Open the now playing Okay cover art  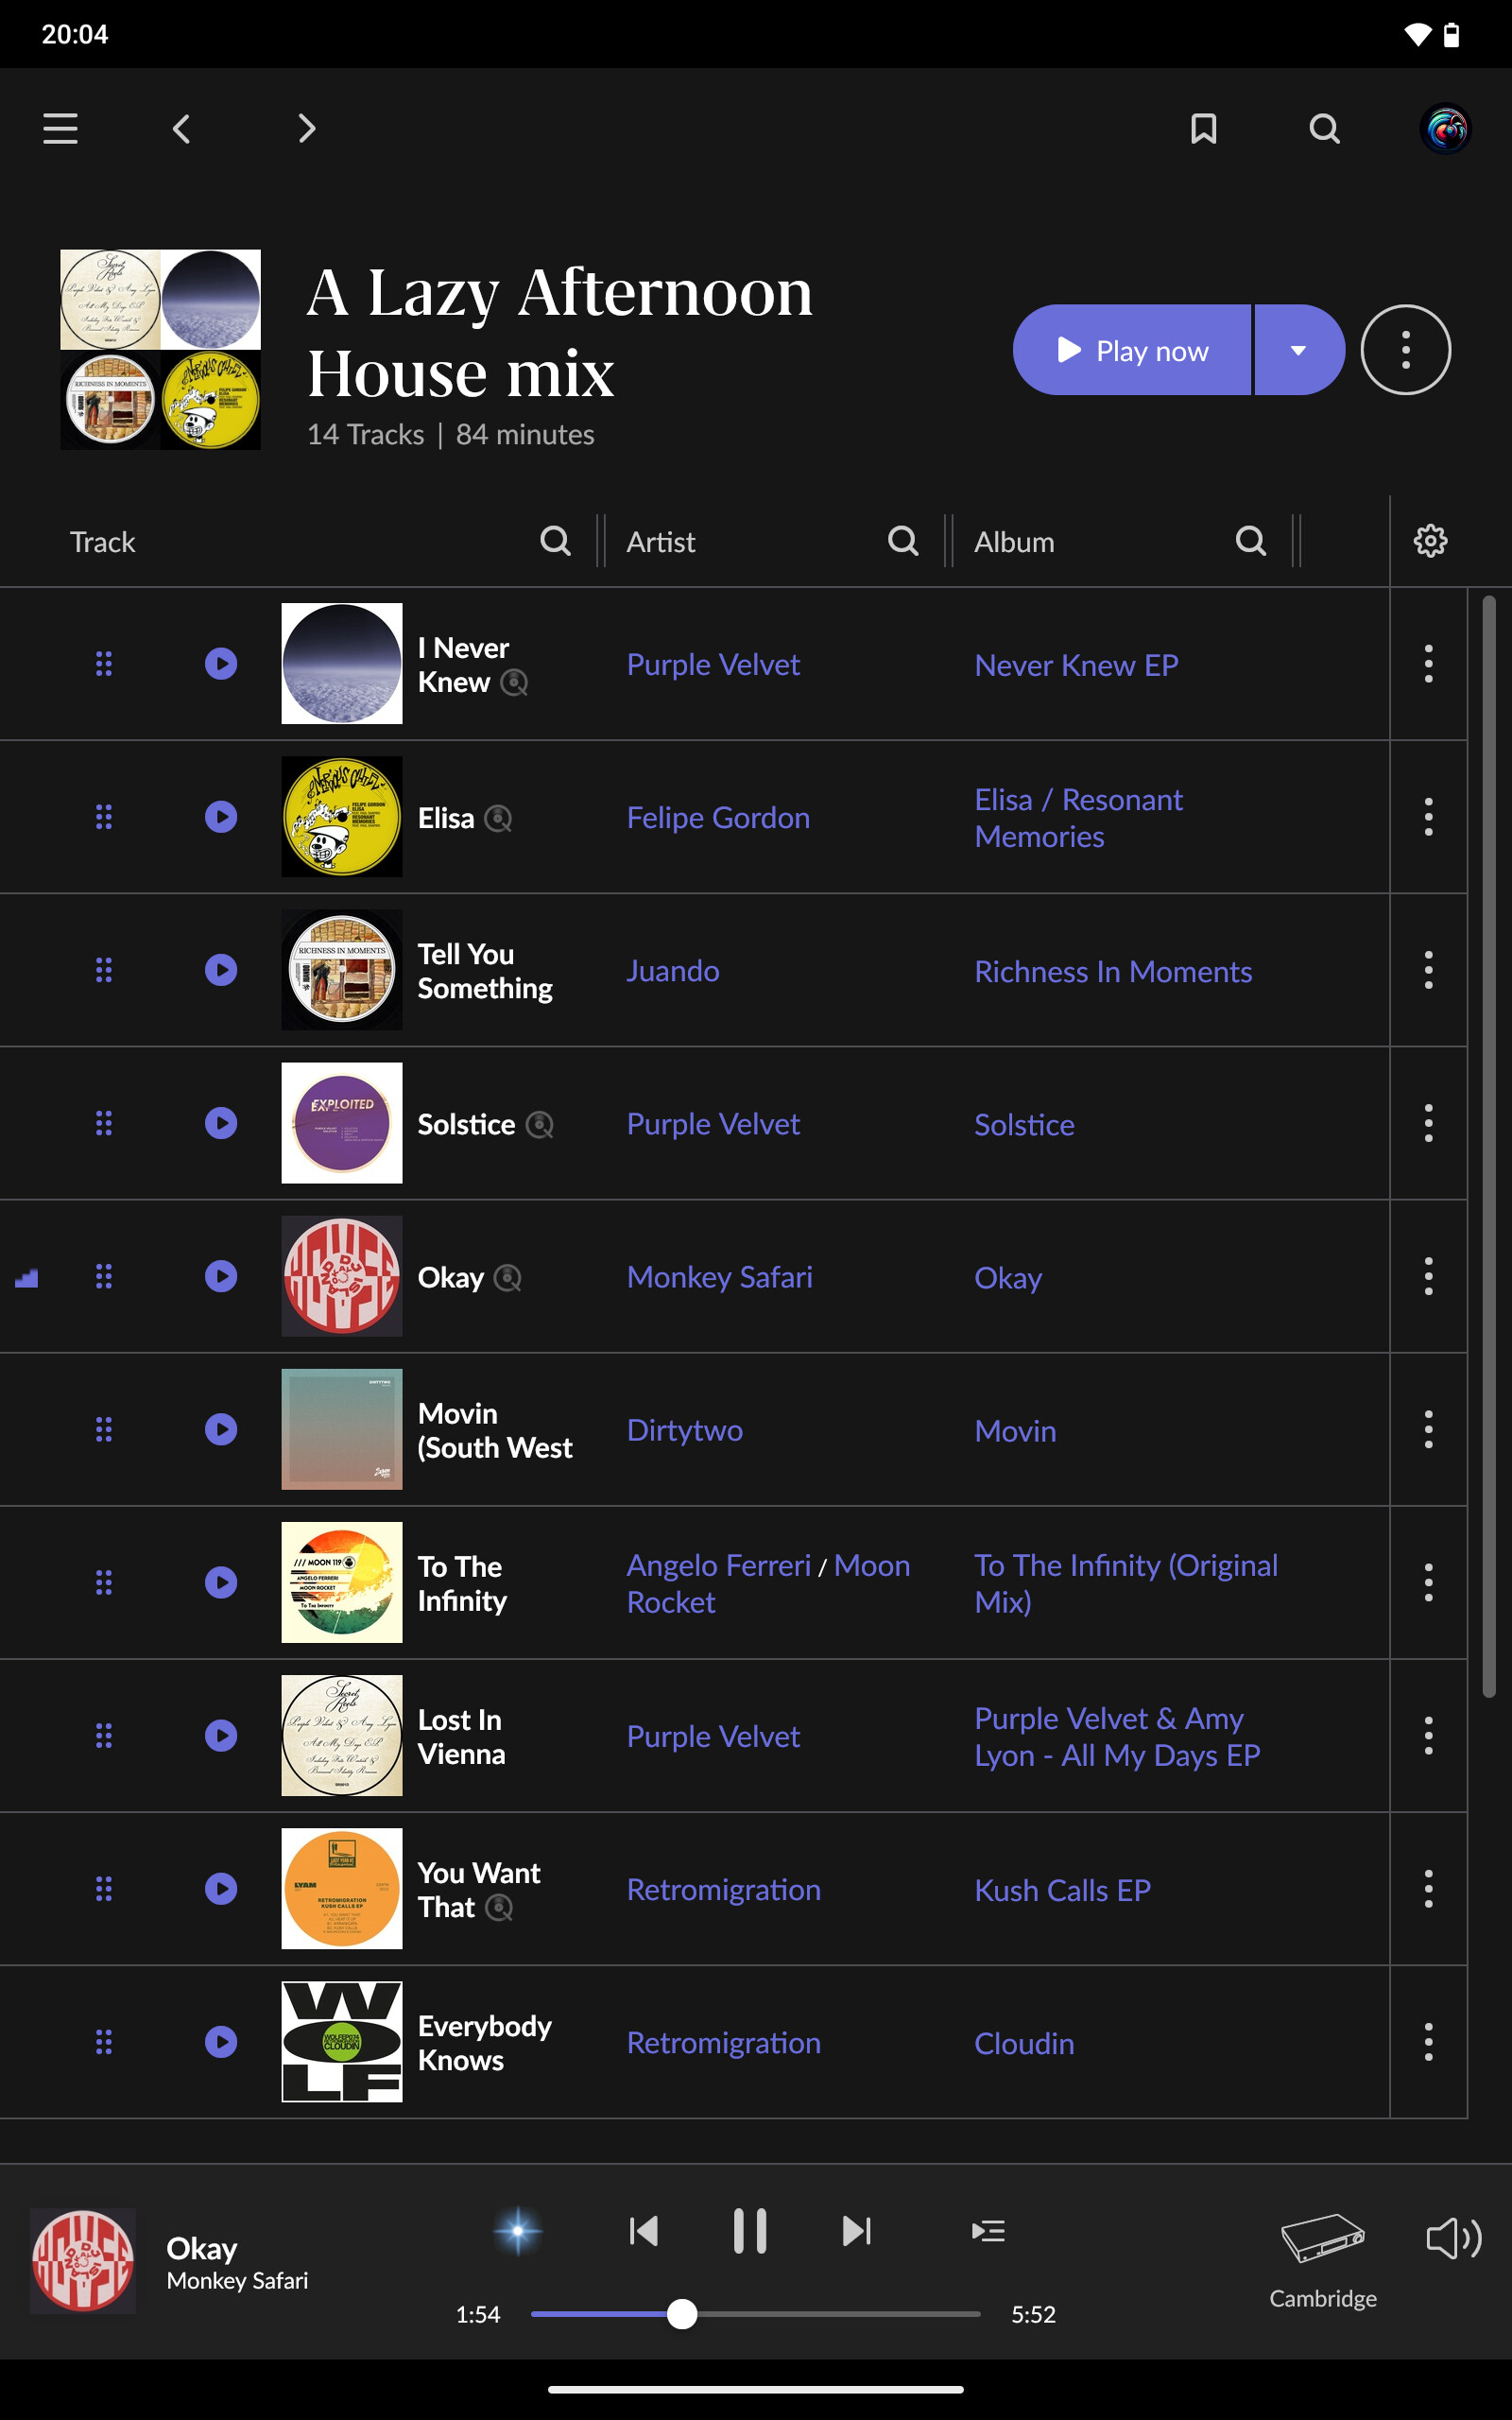[x=83, y=2260]
